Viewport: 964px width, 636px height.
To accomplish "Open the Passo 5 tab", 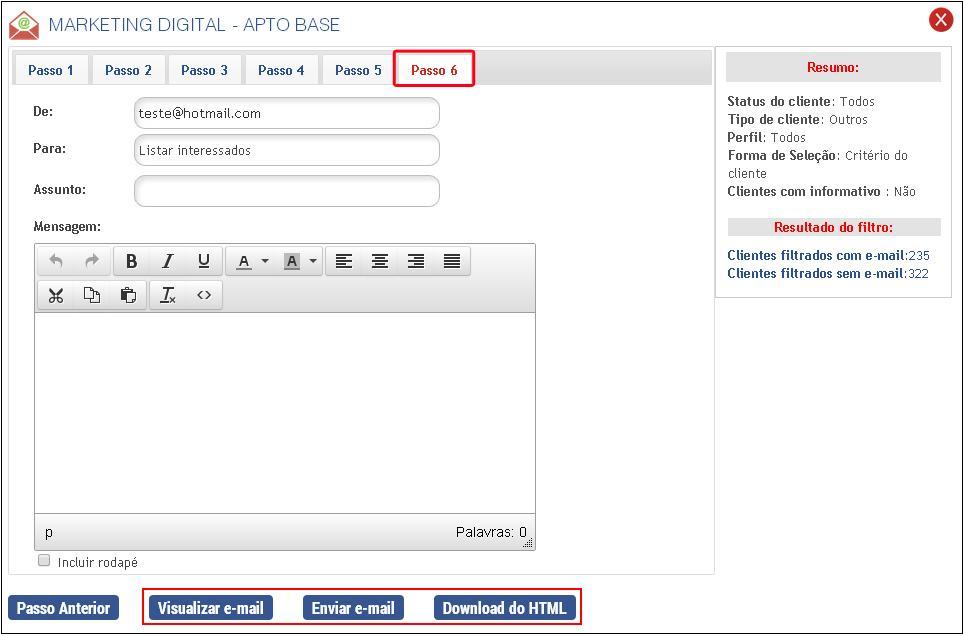I will coord(358,70).
